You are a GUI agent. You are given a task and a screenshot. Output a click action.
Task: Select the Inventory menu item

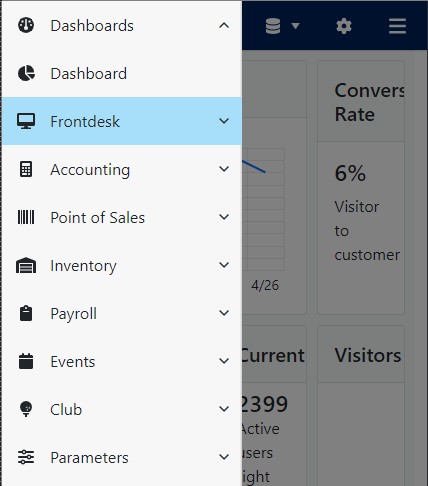(x=122, y=265)
